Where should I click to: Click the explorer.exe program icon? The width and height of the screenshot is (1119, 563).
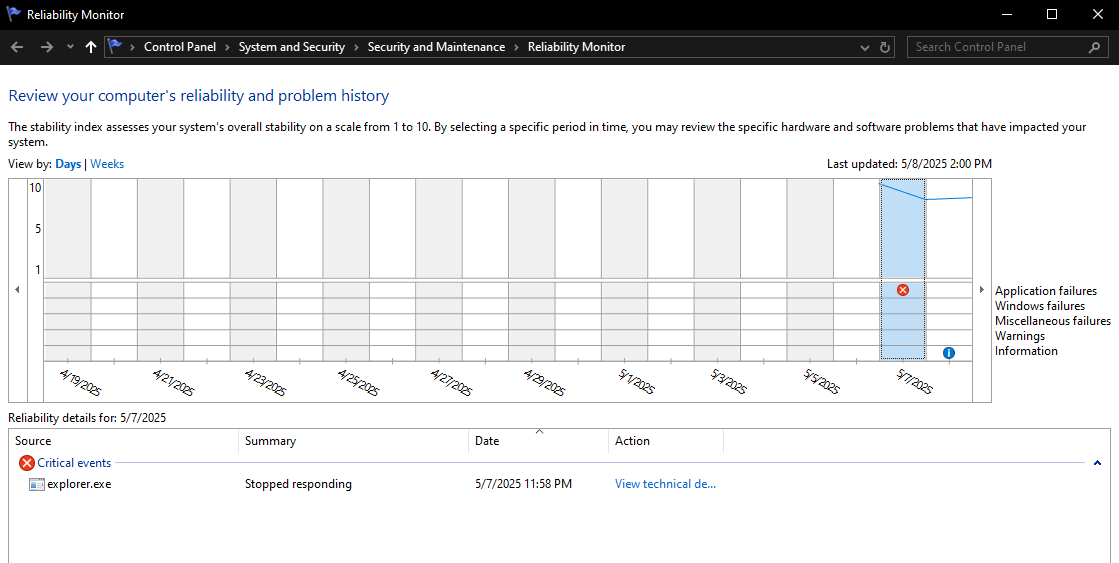tap(36, 485)
